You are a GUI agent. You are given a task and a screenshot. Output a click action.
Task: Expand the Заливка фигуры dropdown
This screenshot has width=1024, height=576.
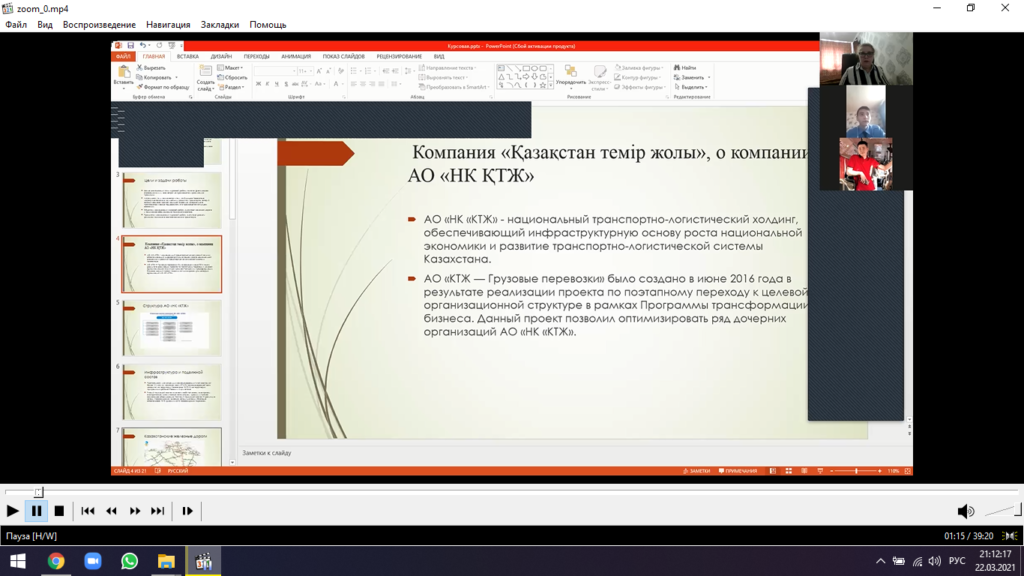point(639,68)
